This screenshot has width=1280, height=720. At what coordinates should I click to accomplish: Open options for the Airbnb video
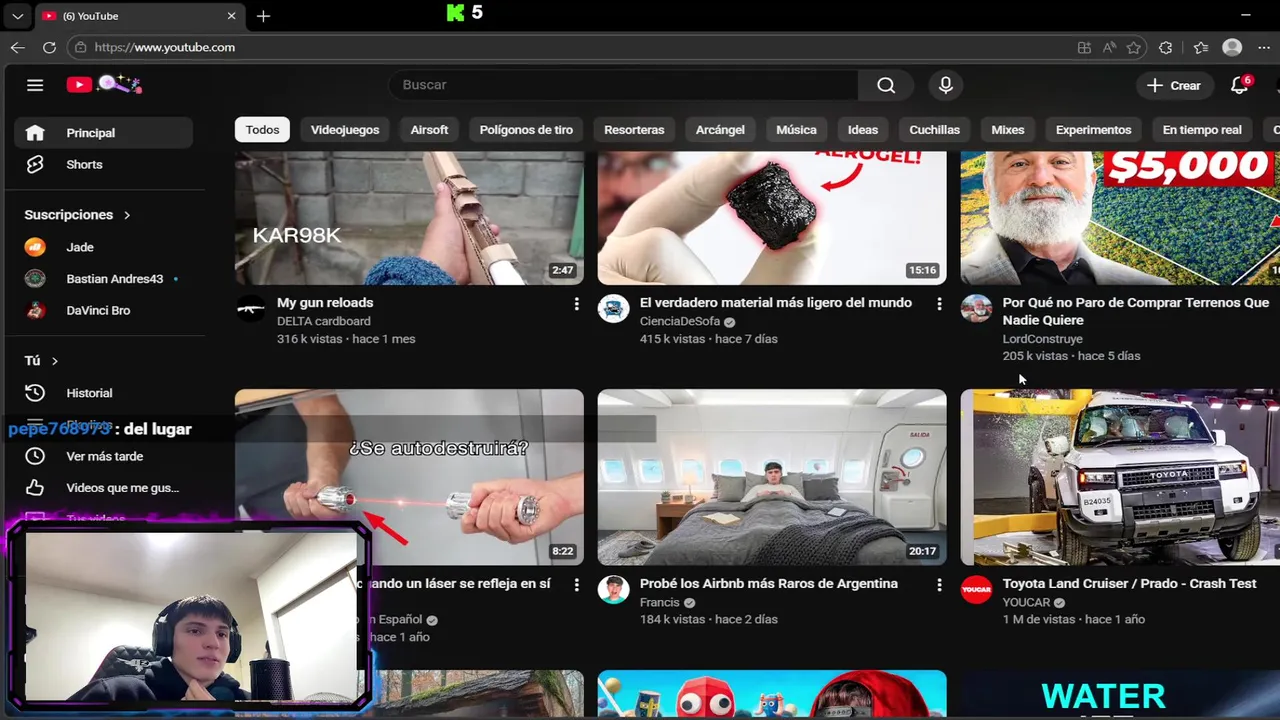point(939,585)
